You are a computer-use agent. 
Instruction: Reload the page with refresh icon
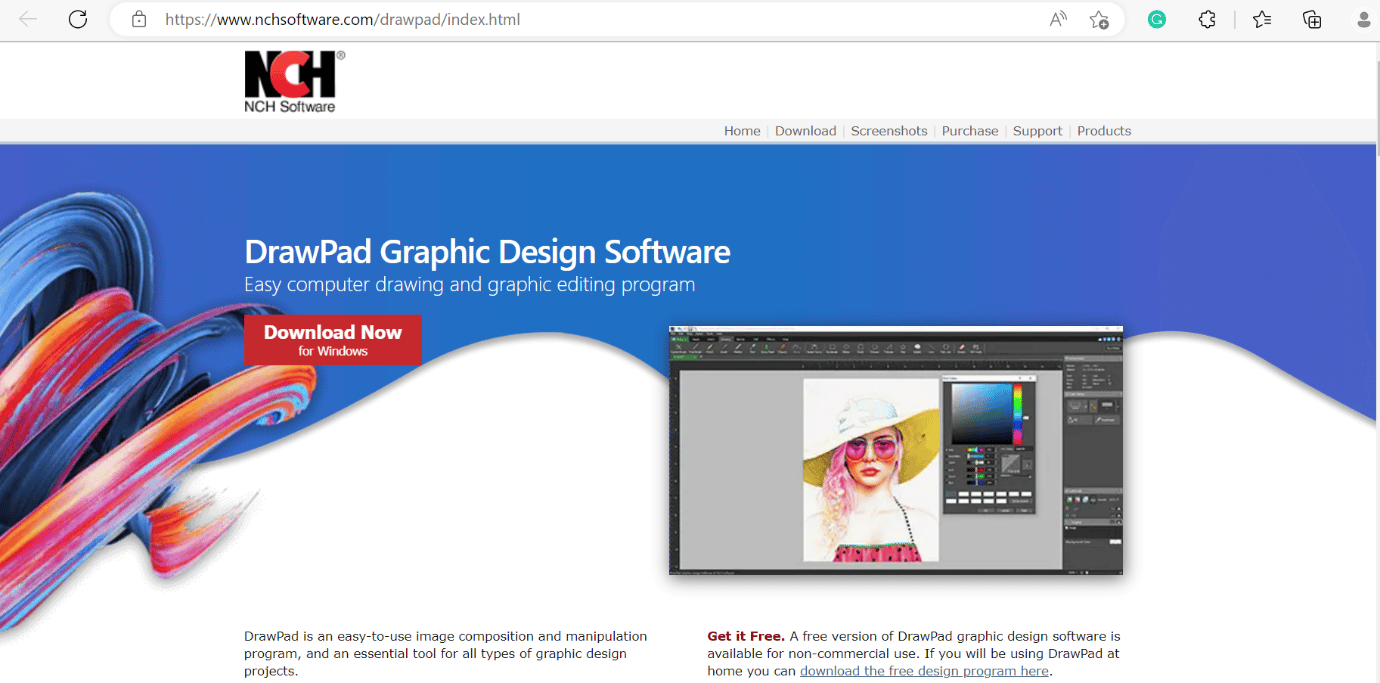click(78, 19)
